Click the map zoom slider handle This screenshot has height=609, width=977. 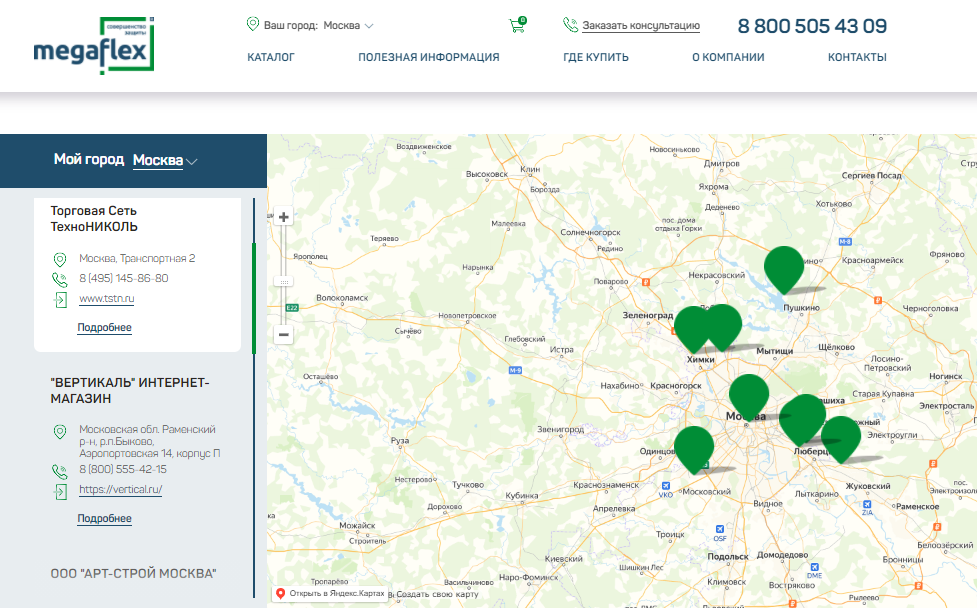284,282
